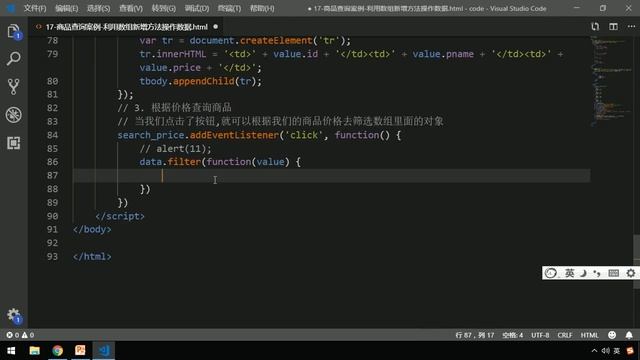Toggle 英 language mode on IME bar
The image size is (640, 360).
pos(569,273)
